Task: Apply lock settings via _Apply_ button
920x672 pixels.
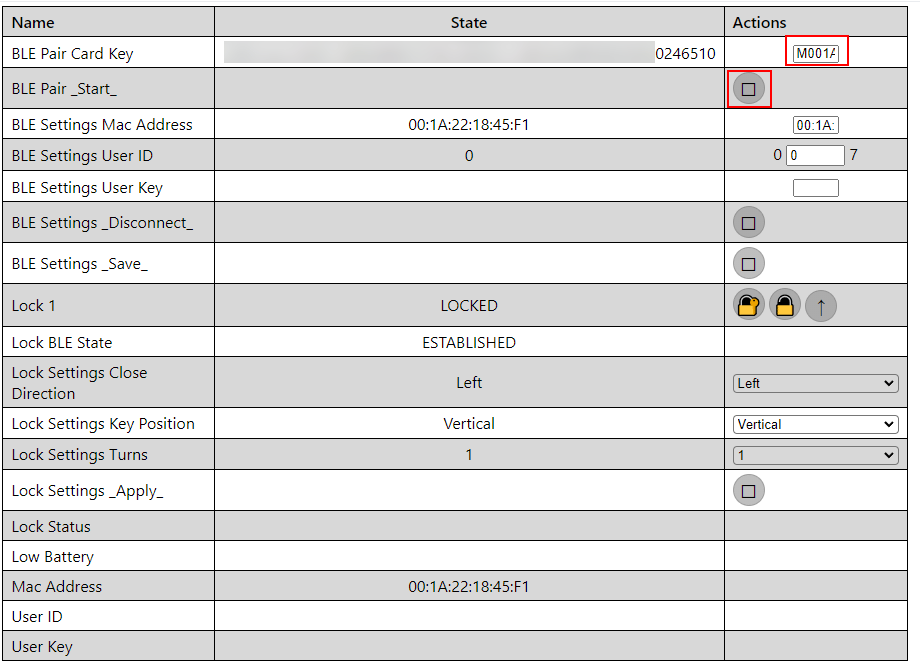Action: coord(749,491)
